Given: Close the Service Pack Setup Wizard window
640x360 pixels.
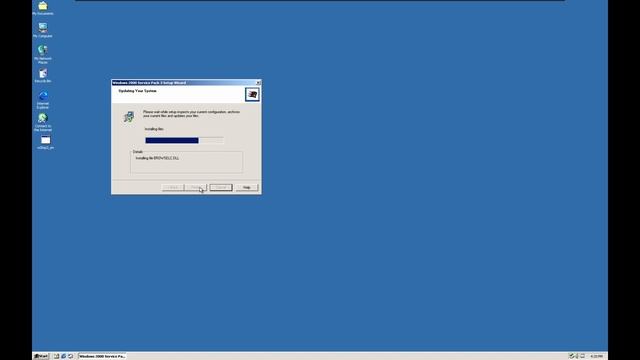Looking at the screenshot, I should pyautogui.click(x=258, y=83).
